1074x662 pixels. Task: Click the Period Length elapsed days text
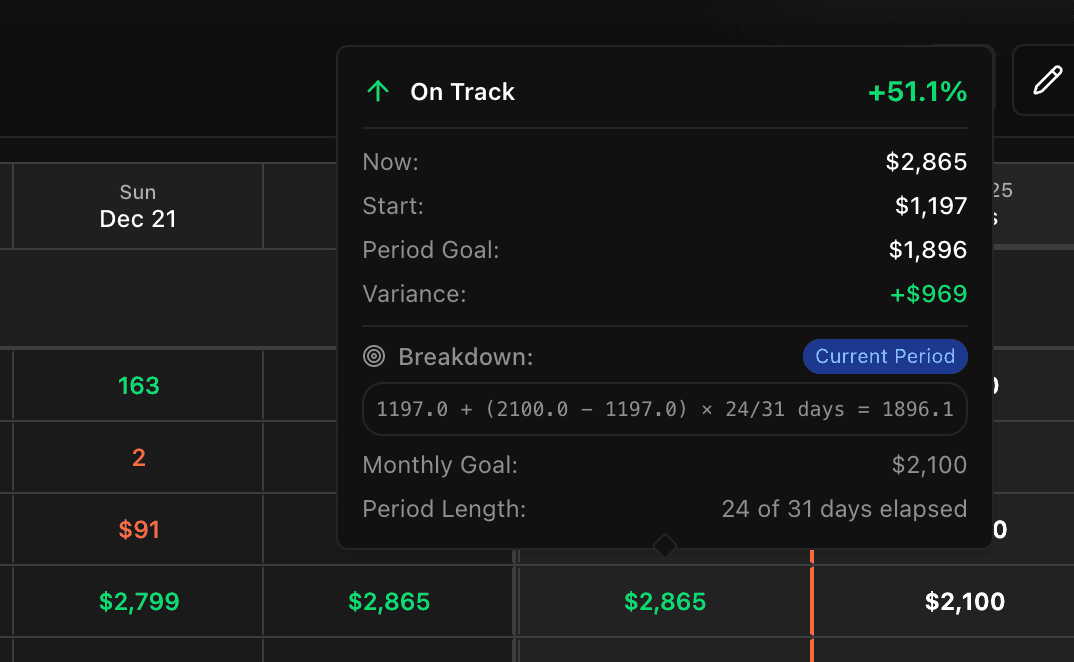click(844, 509)
